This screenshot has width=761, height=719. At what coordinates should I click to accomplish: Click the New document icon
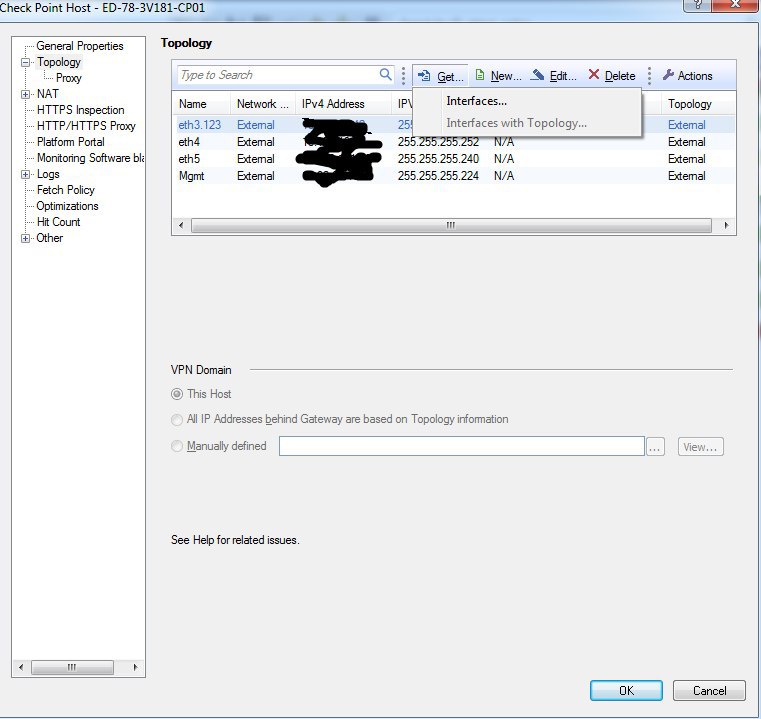480,75
